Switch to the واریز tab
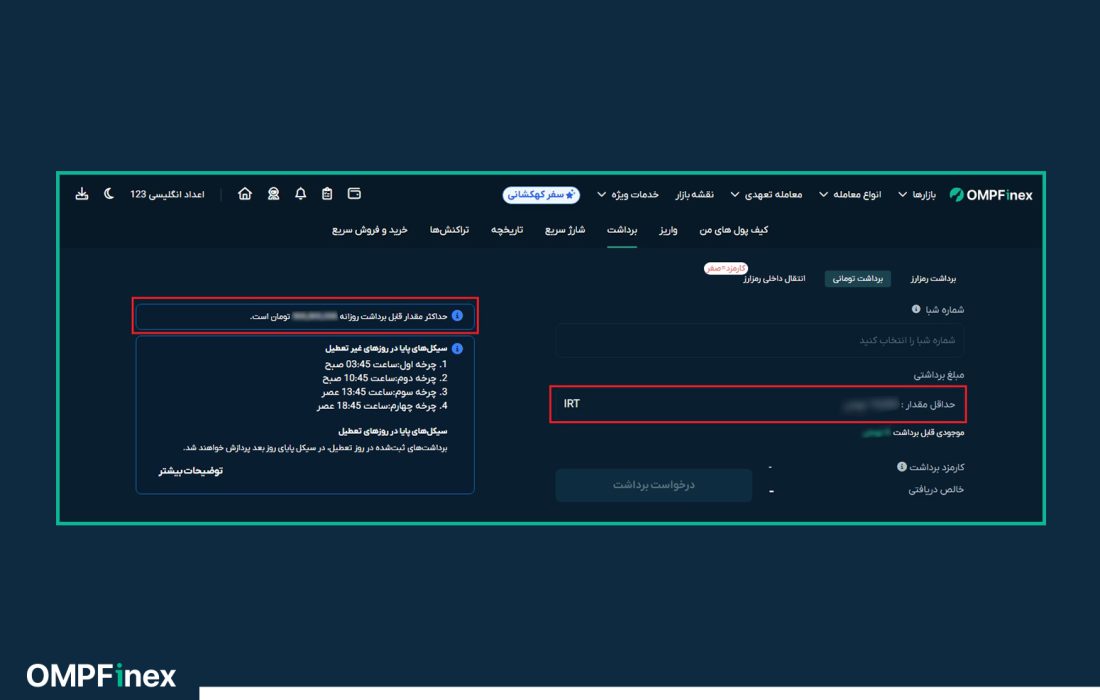 [668, 230]
